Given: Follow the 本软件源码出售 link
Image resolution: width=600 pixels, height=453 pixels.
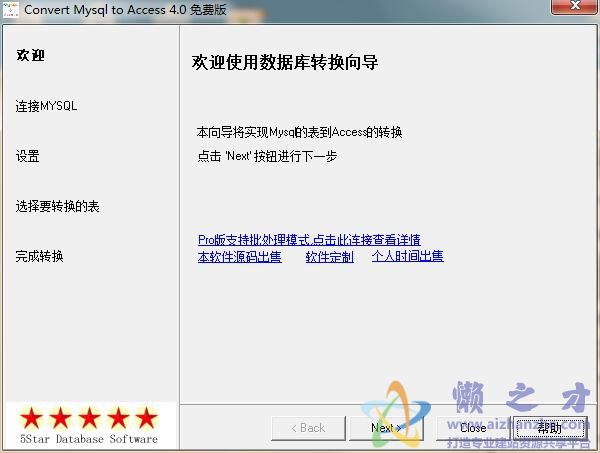Looking at the screenshot, I should [x=240, y=256].
